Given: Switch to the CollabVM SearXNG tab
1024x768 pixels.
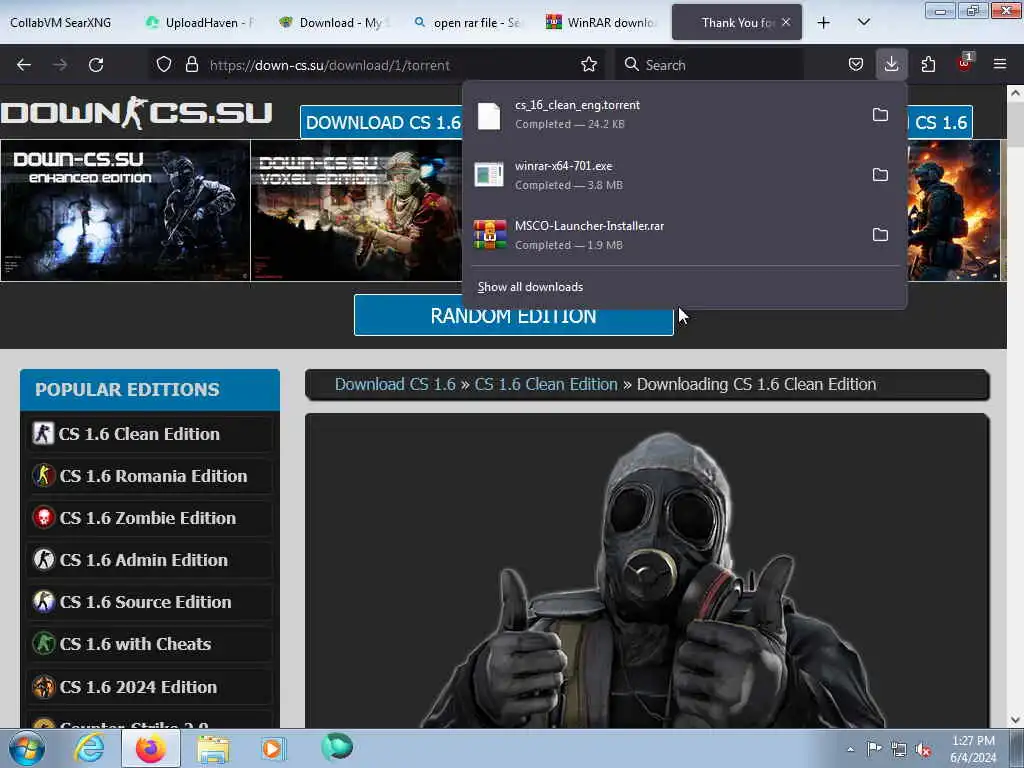Looking at the screenshot, I should [61, 23].
